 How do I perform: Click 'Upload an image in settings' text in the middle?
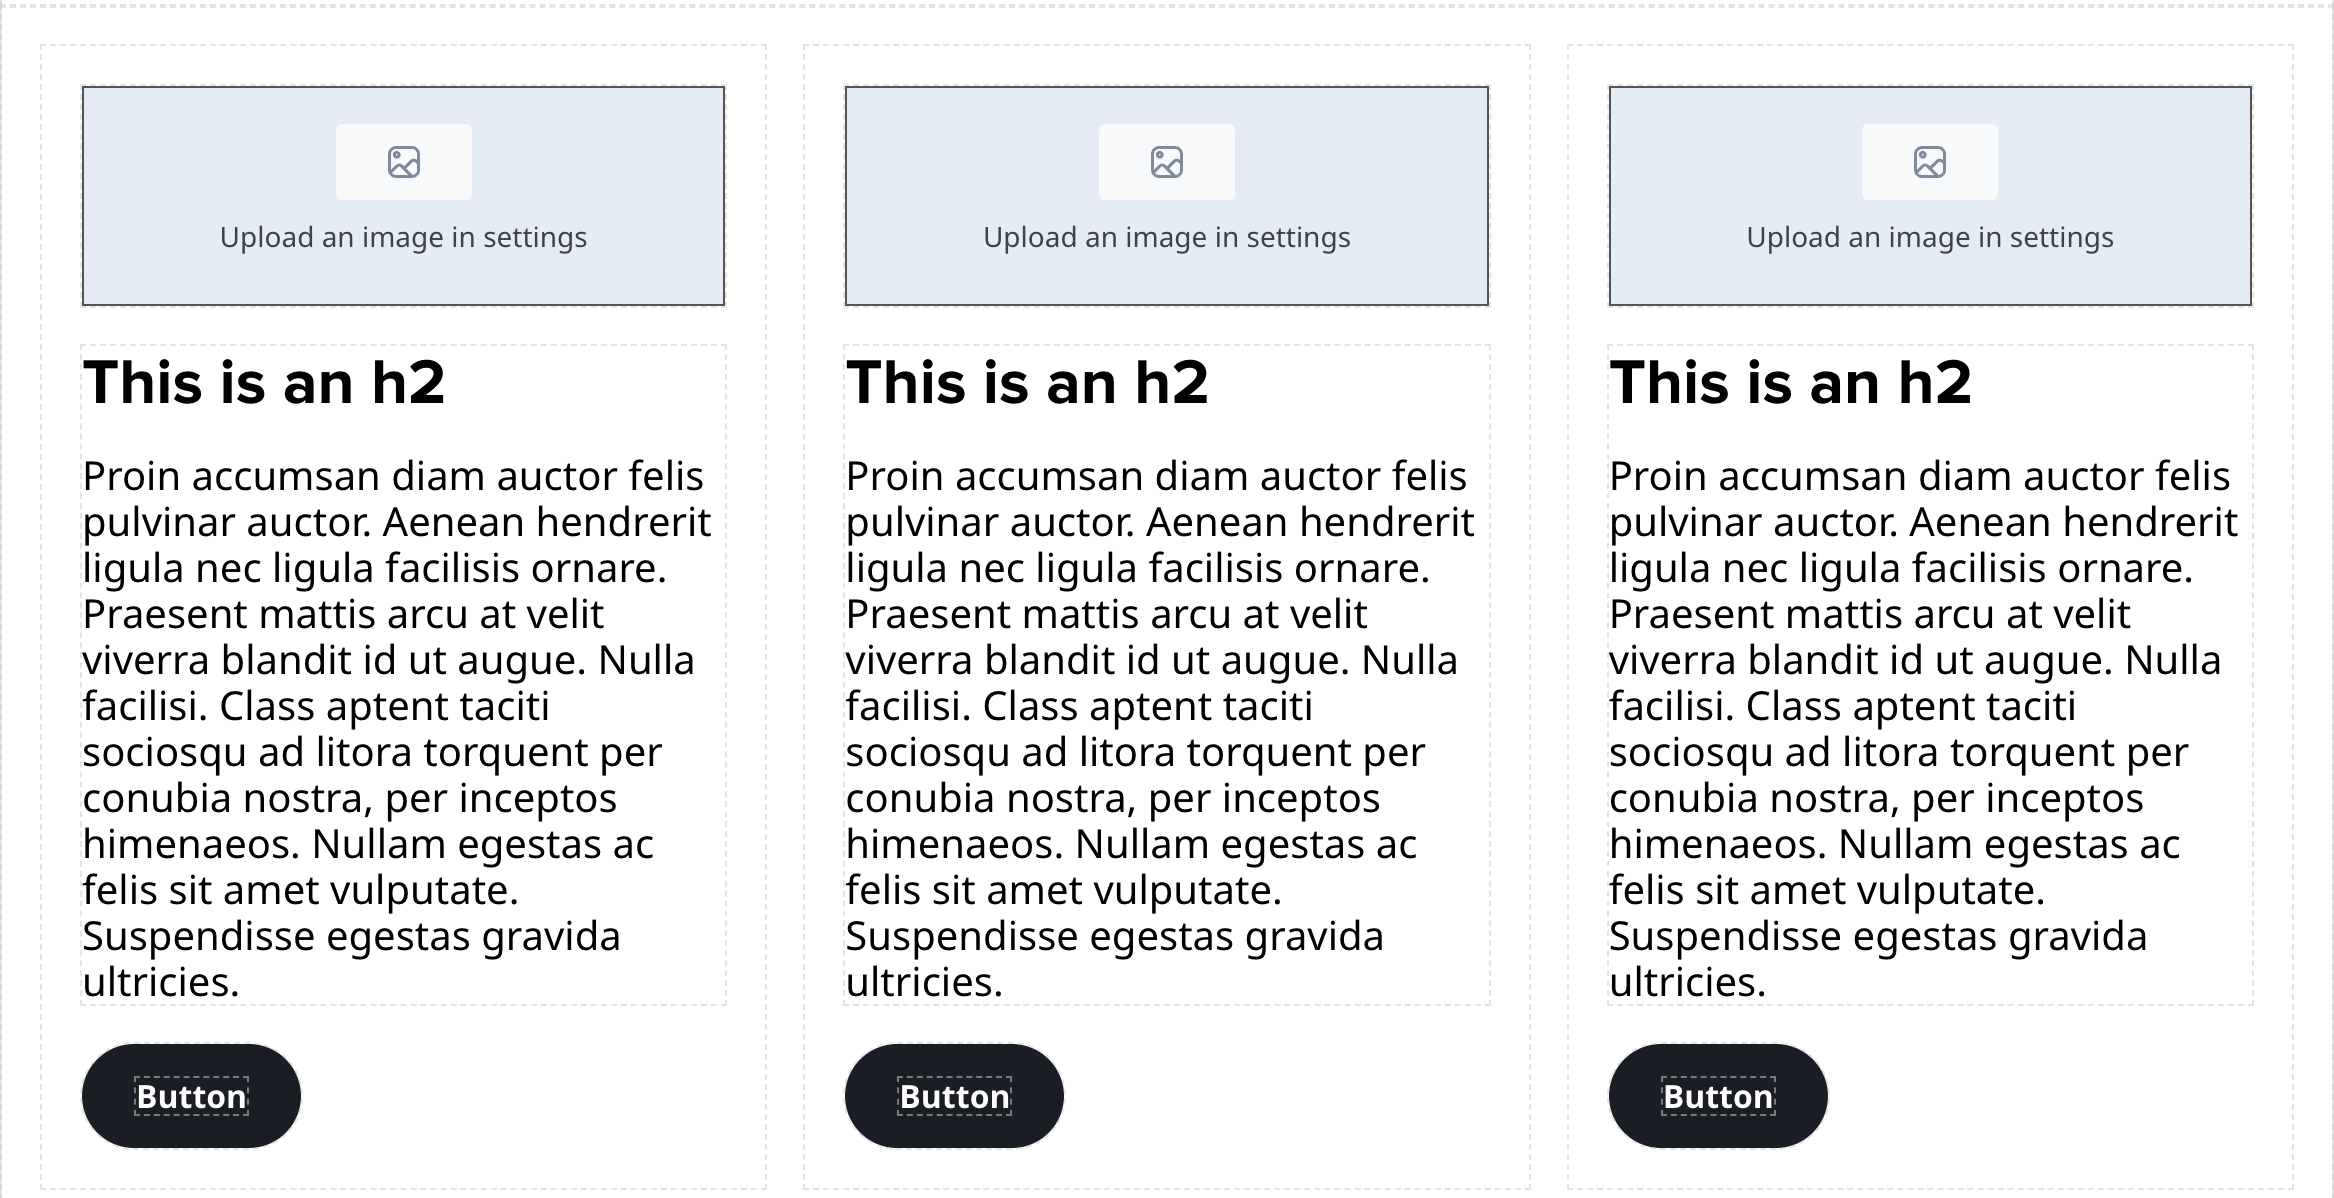(x=1166, y=237)
